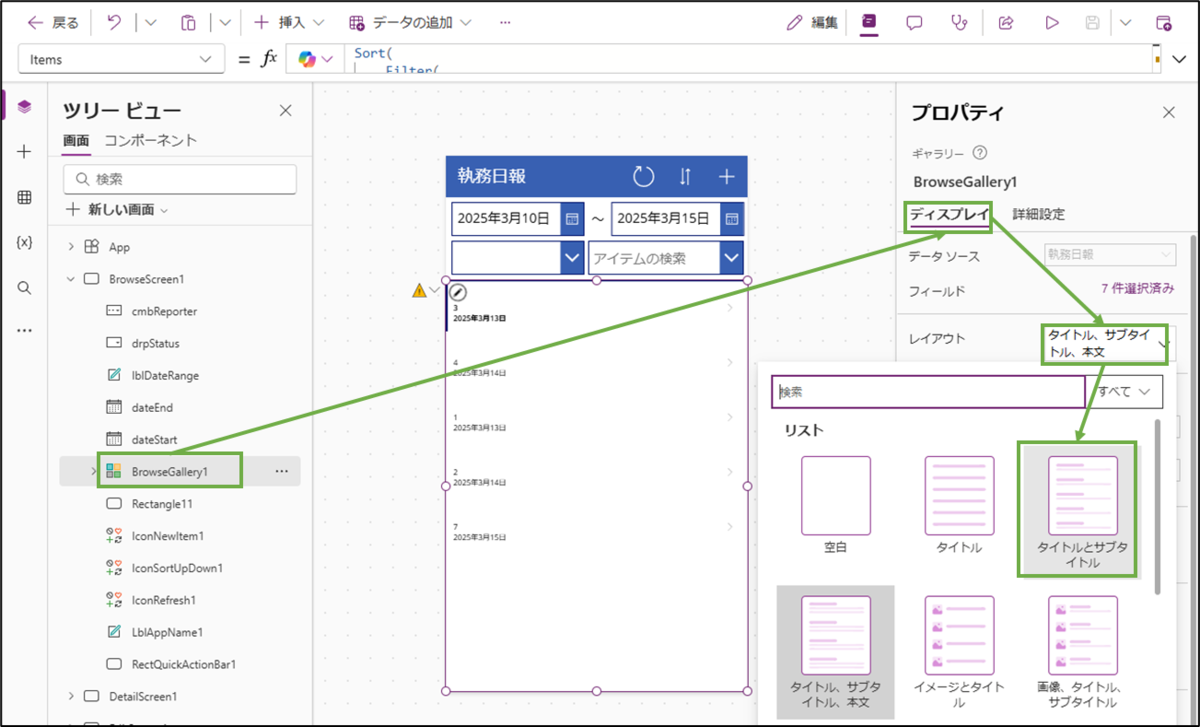Open the レイアウト layout dropdown

click(1108, 344)
